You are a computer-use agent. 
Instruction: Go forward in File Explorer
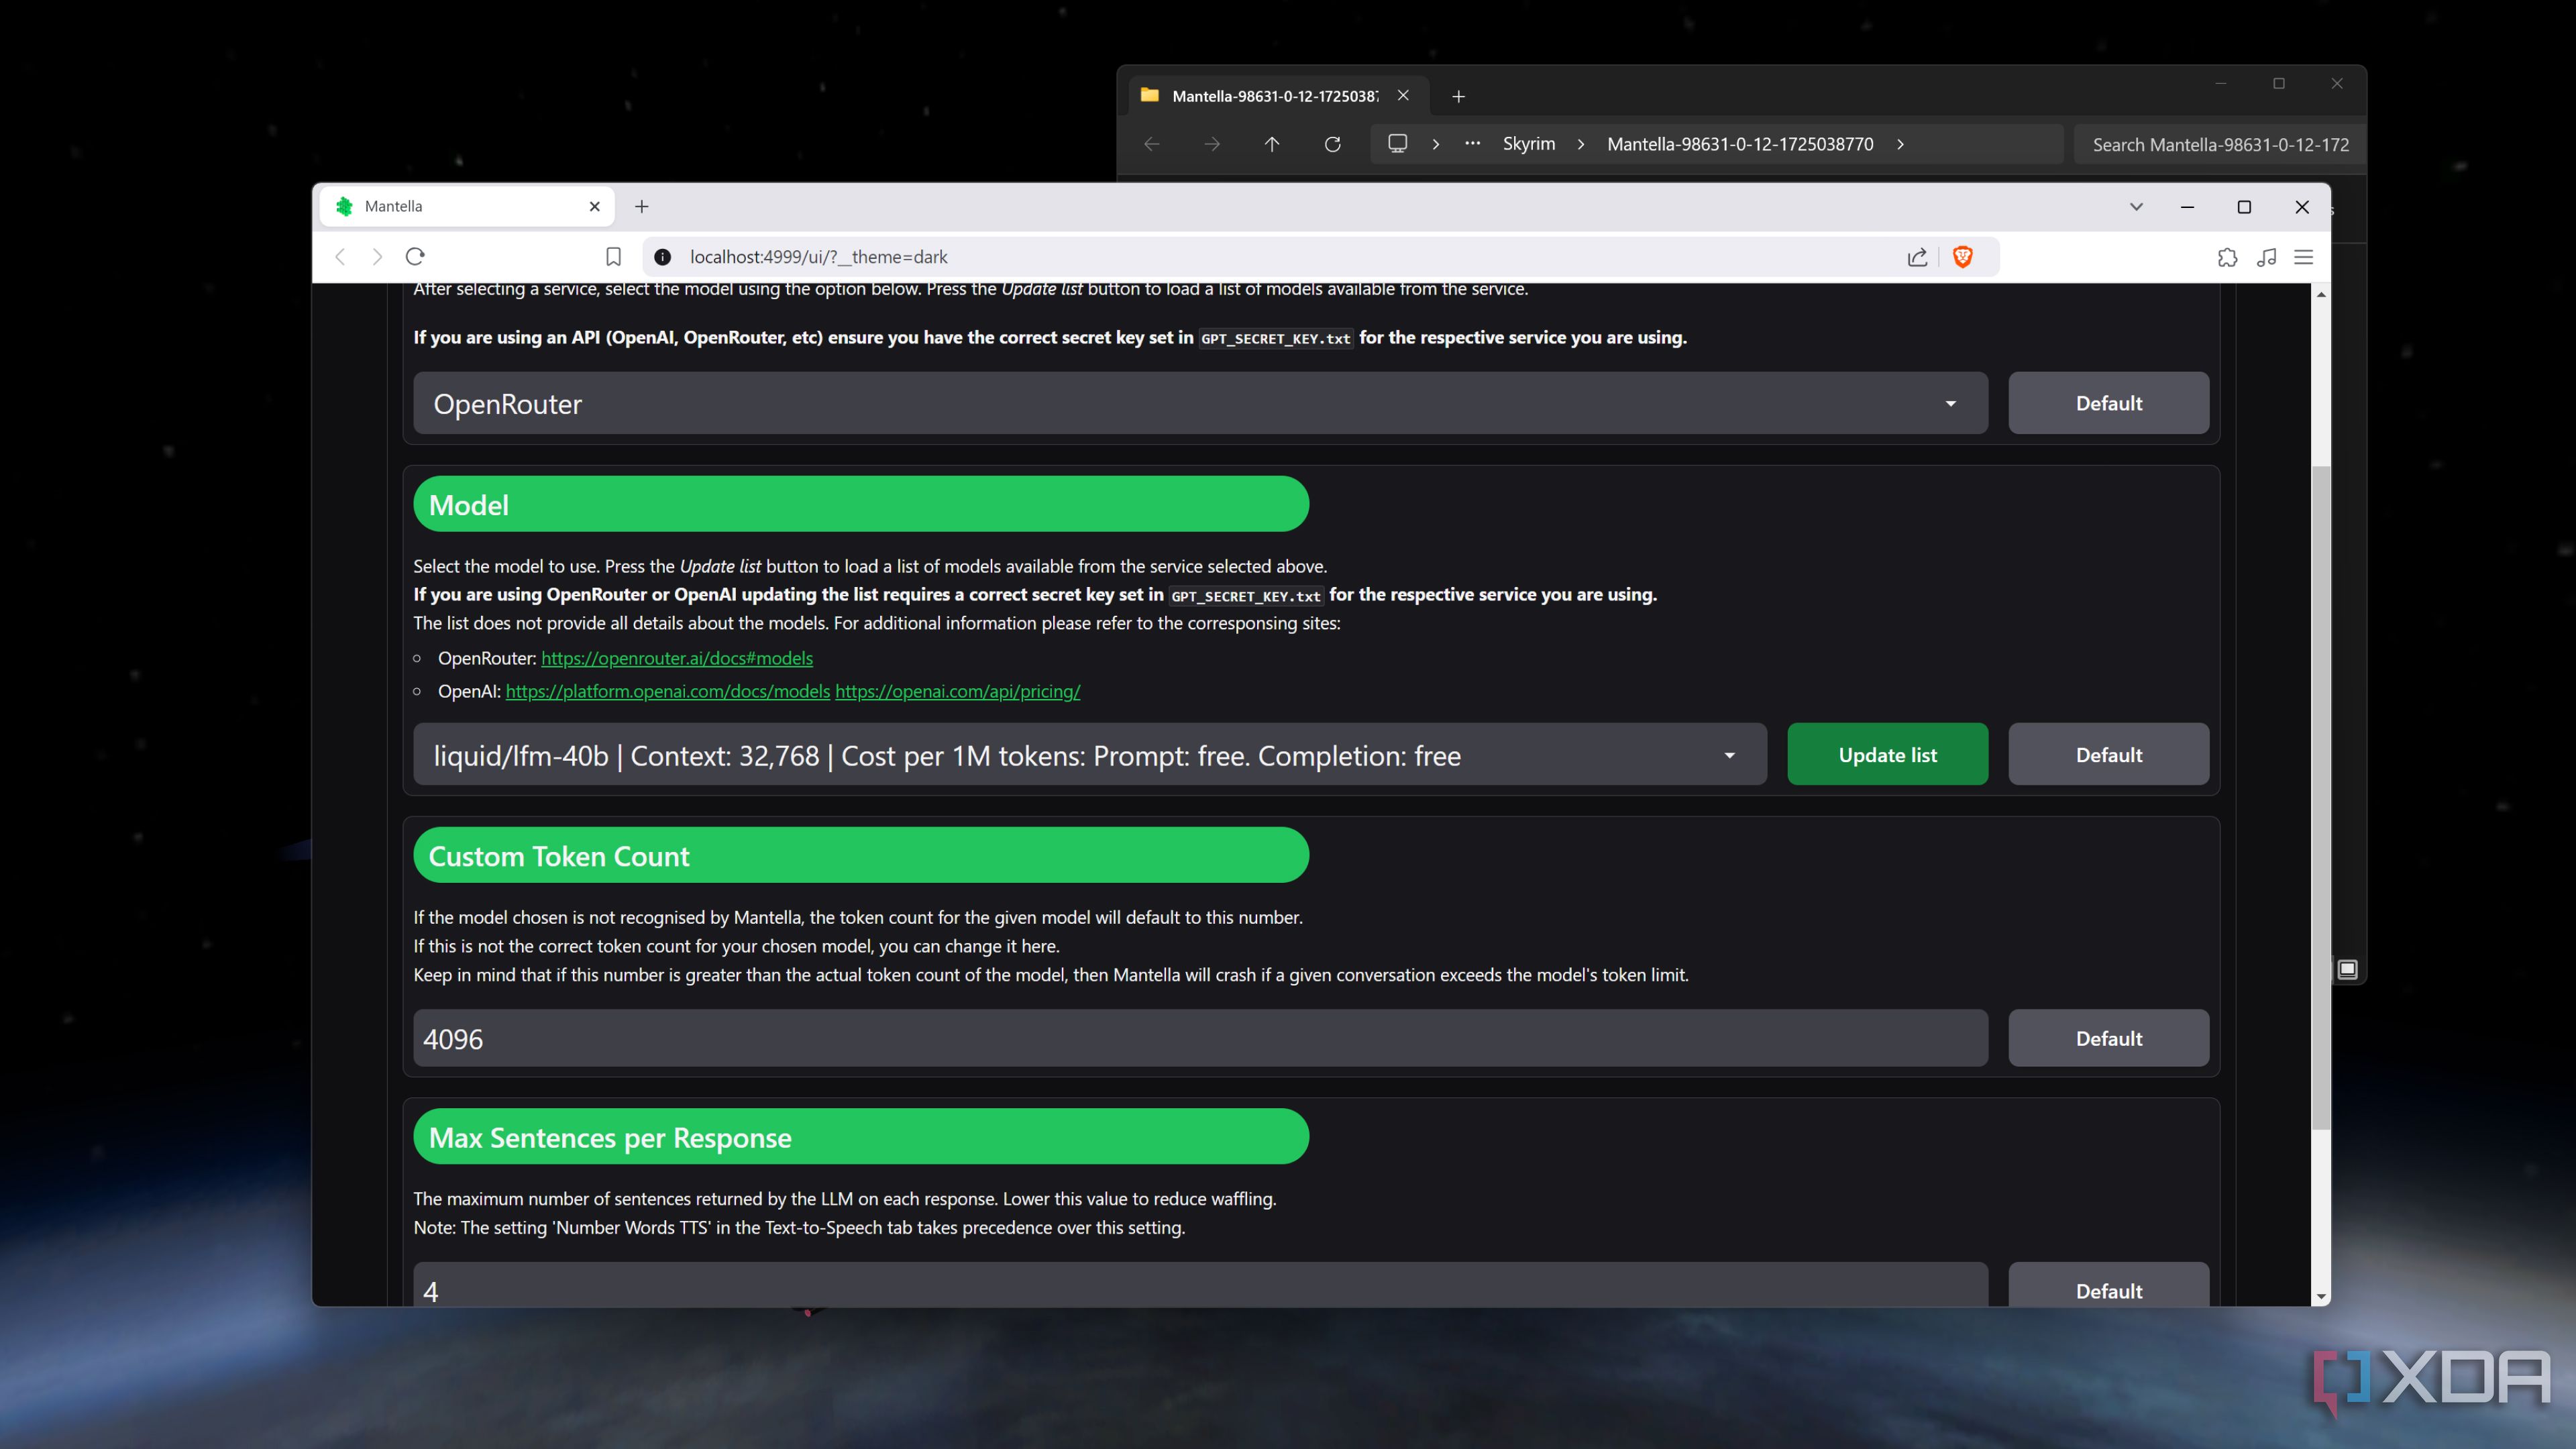[x=1212, y=144]
